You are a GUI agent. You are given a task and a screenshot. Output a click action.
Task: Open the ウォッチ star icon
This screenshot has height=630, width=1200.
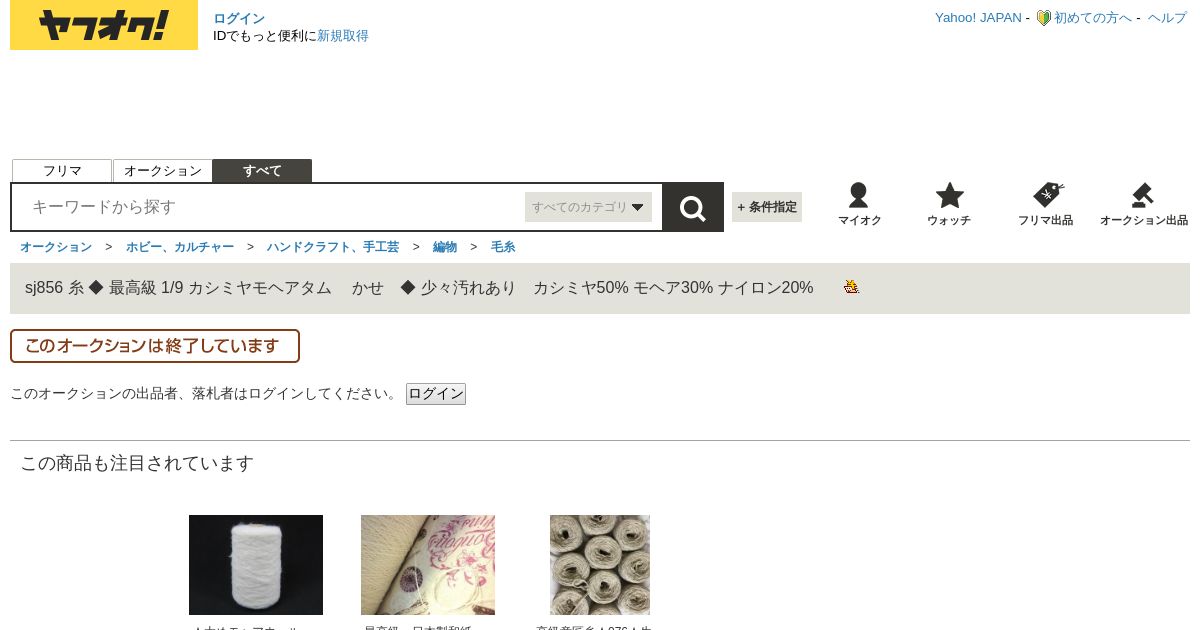pyautogui.click(x=949, y=195)
